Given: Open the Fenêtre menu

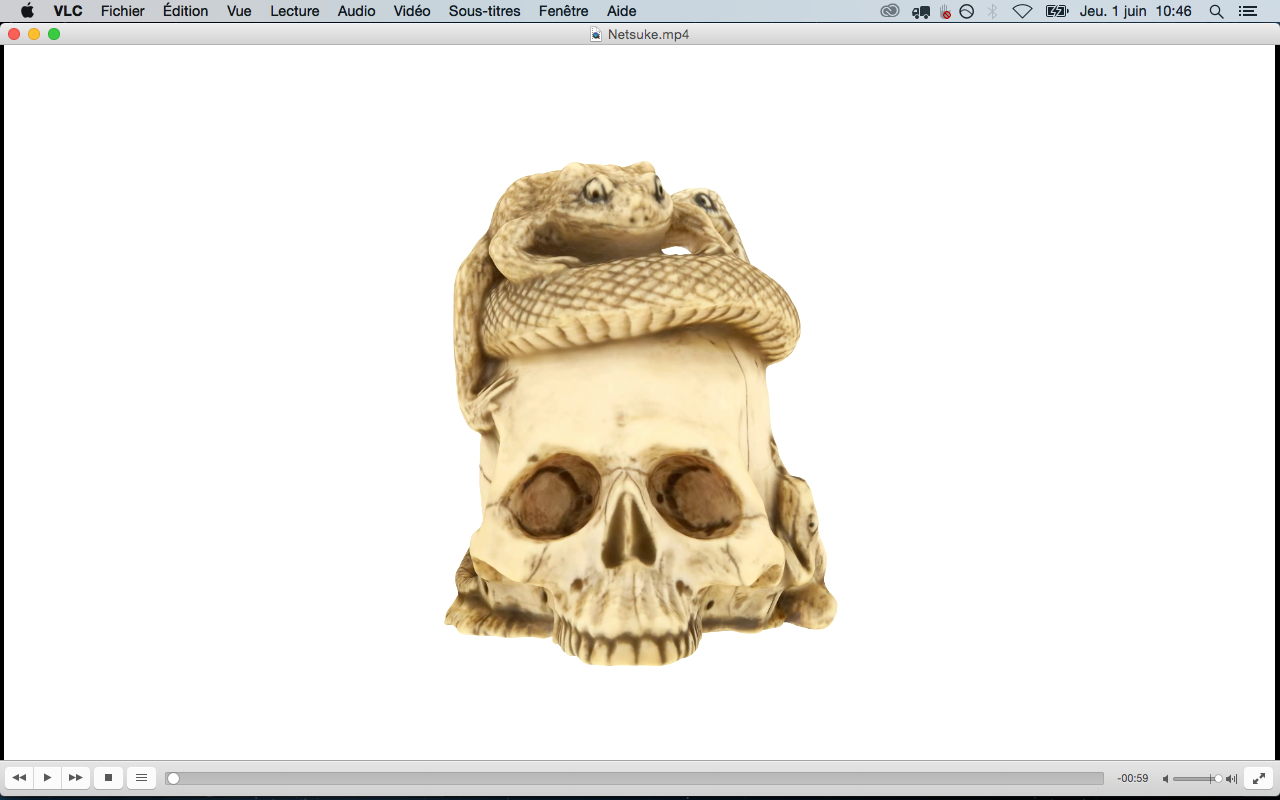Looking at the screenshot, I should [x=563, y=11].
